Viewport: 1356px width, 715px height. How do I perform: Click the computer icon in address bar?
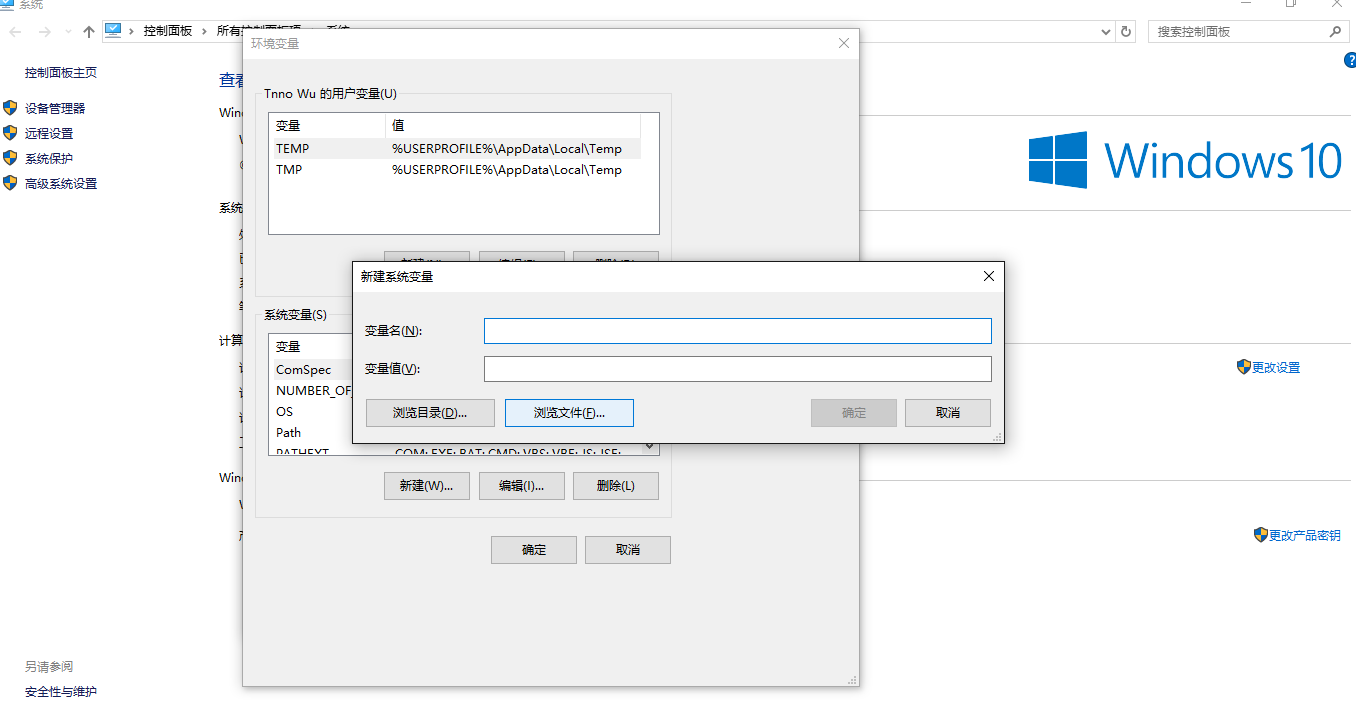(113, 31)
